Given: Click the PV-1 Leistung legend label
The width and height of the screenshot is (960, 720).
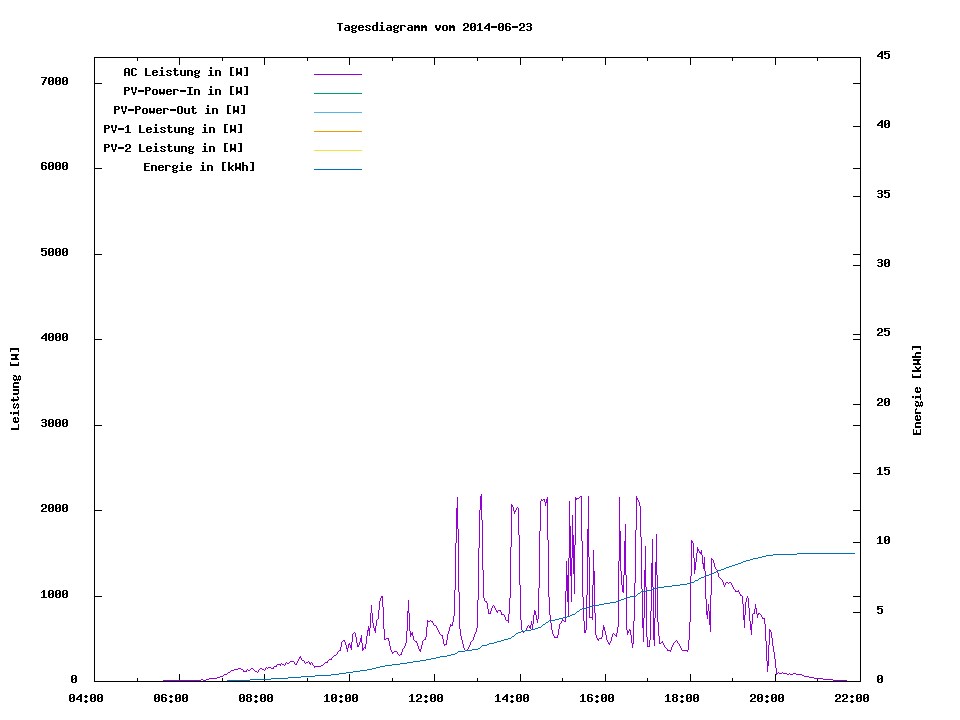Looking at the screenshot, I should click(x=173, y=129).
